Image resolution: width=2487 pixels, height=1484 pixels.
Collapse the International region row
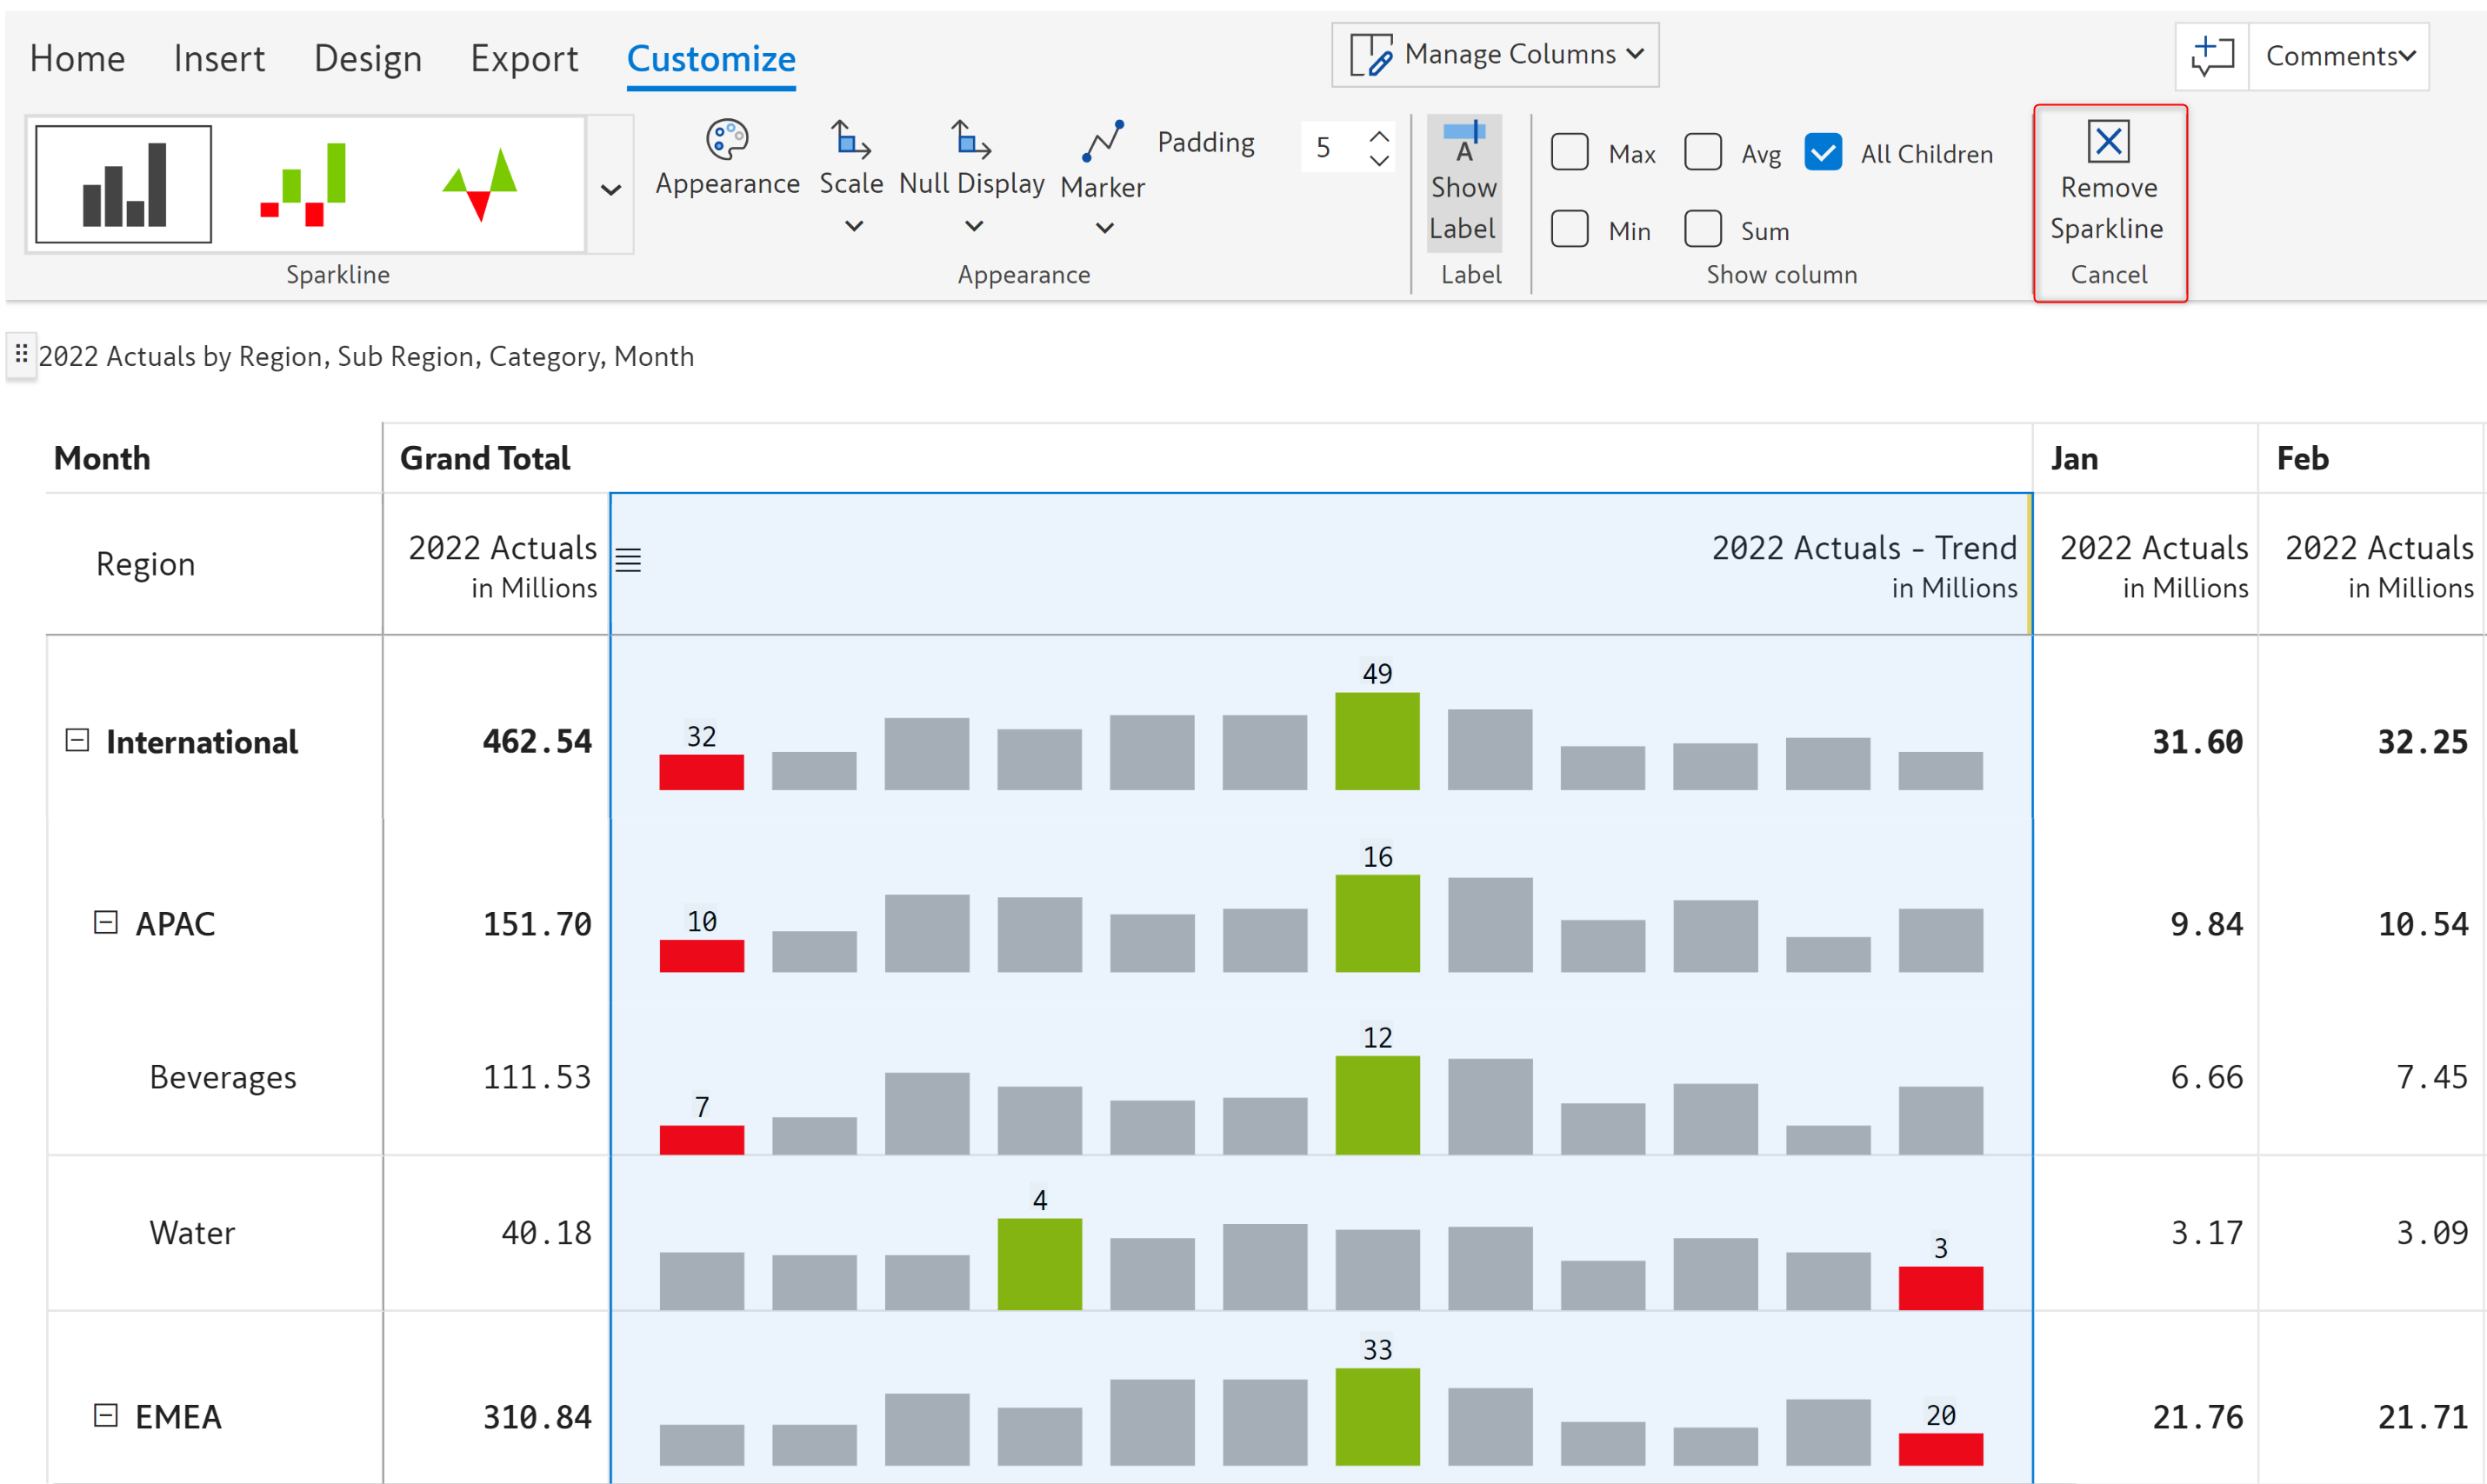coord(77,740)
